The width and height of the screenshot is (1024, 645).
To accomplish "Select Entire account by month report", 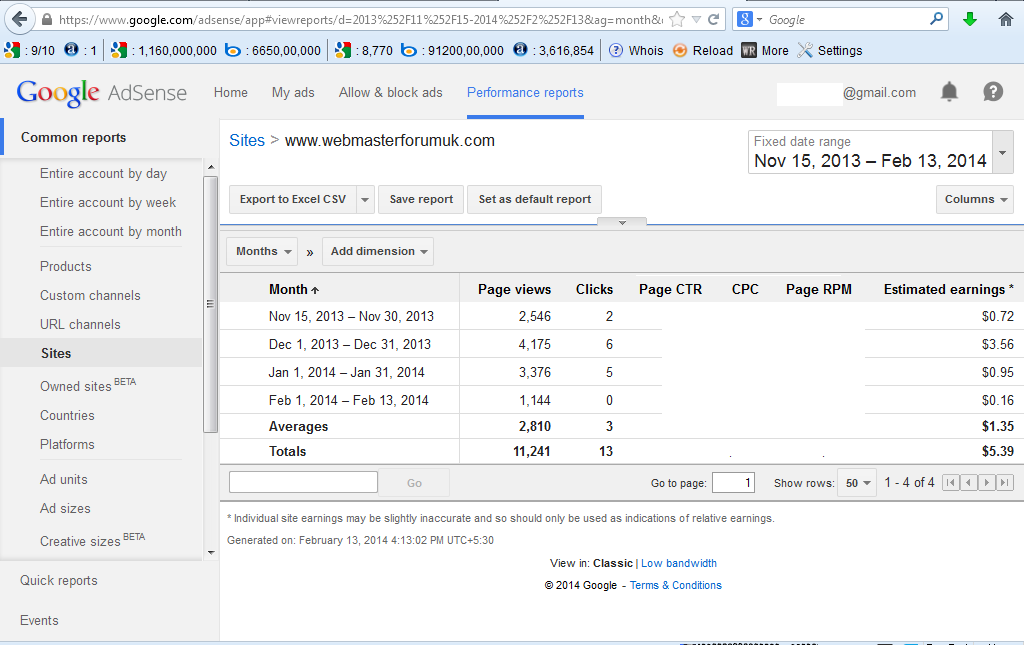I will (110, 231).
